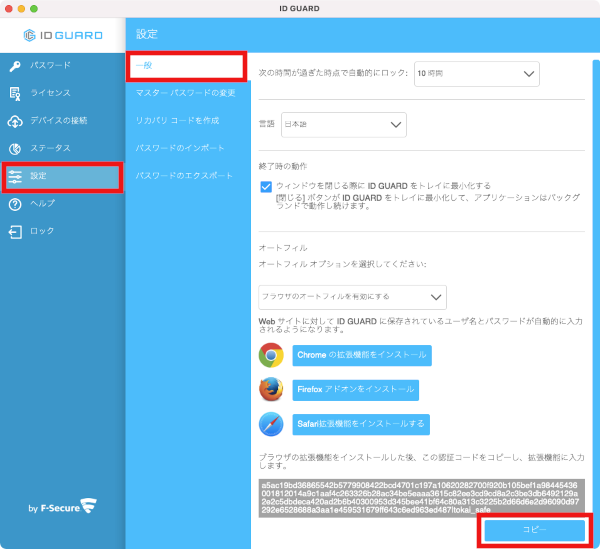Click the authentication code text box
This screenshot has height=549, width=600.
(x=421, y=498)
